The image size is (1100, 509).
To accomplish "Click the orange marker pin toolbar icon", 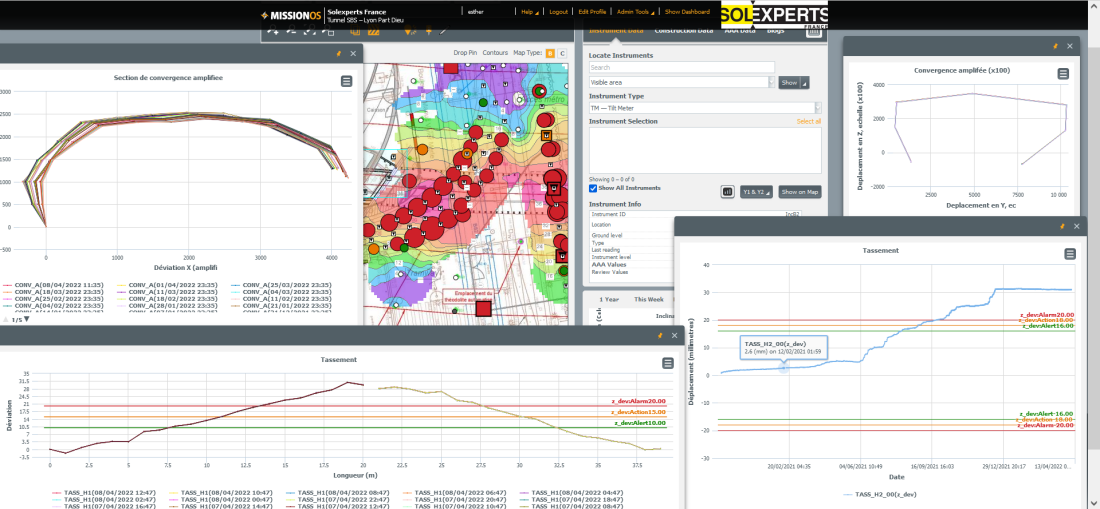I will click(x=410, y=32).
